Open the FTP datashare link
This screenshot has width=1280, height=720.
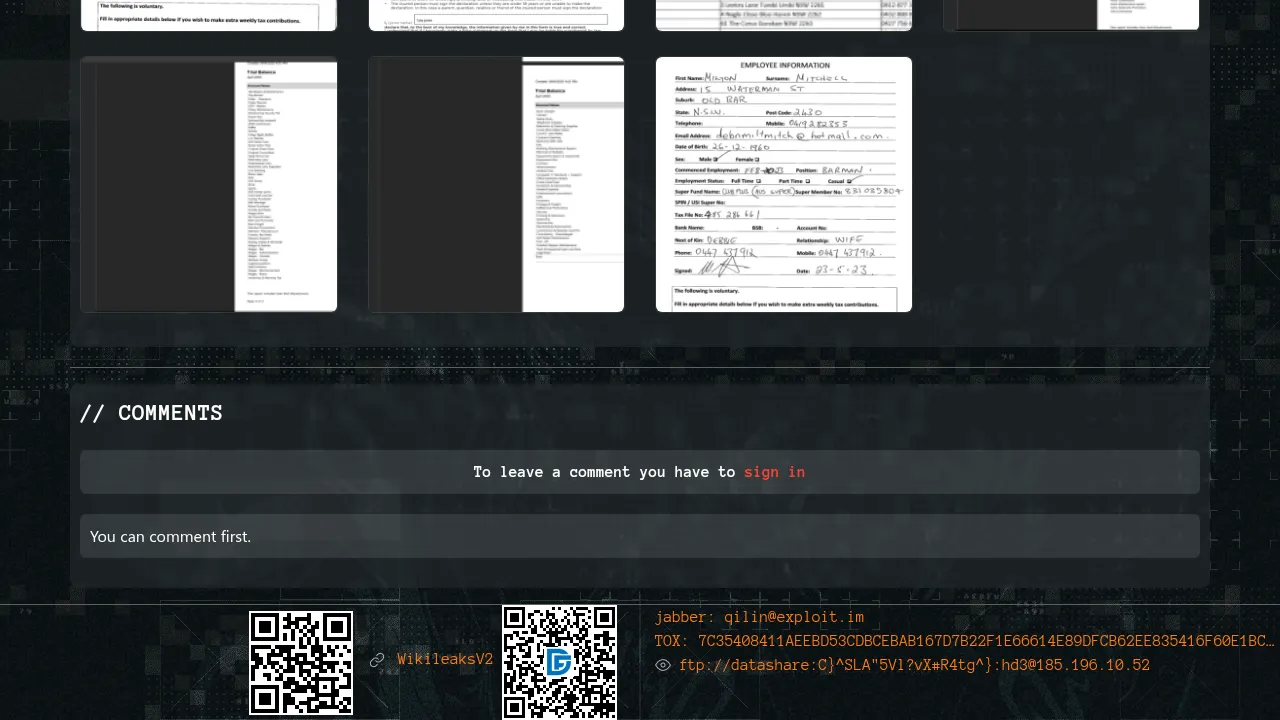914,665
